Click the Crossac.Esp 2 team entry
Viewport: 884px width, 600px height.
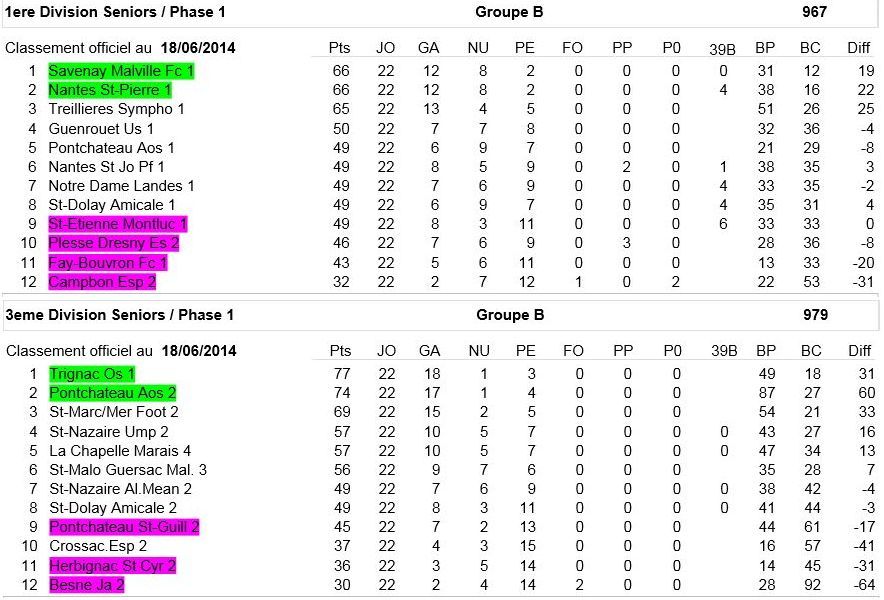coord(98,547)
